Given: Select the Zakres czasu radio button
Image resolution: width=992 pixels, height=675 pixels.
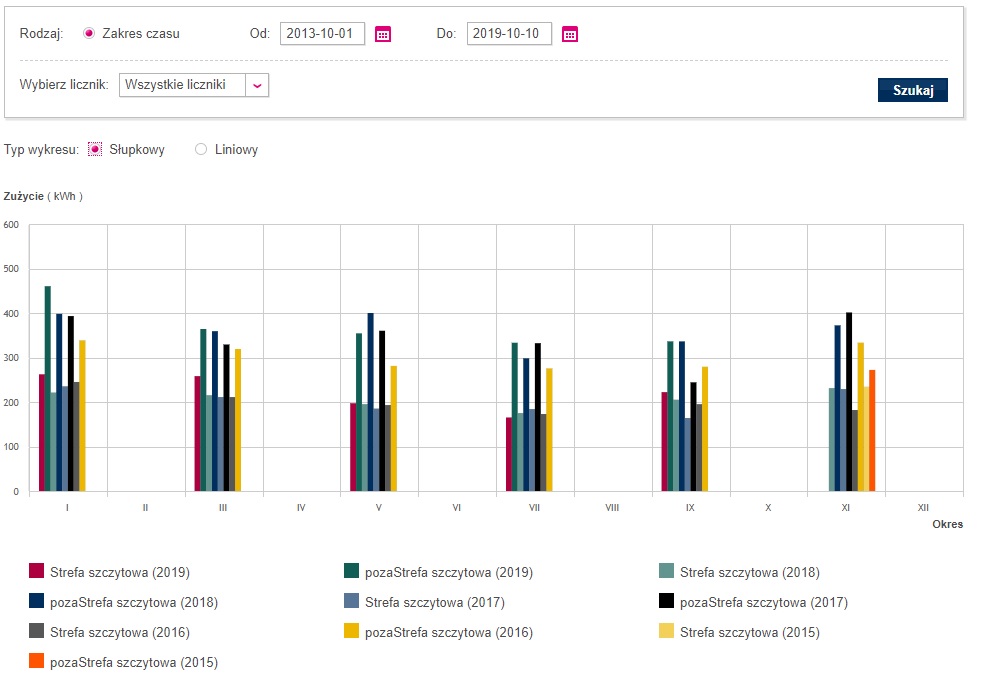Looking at the screenshot, I should 89,33.
